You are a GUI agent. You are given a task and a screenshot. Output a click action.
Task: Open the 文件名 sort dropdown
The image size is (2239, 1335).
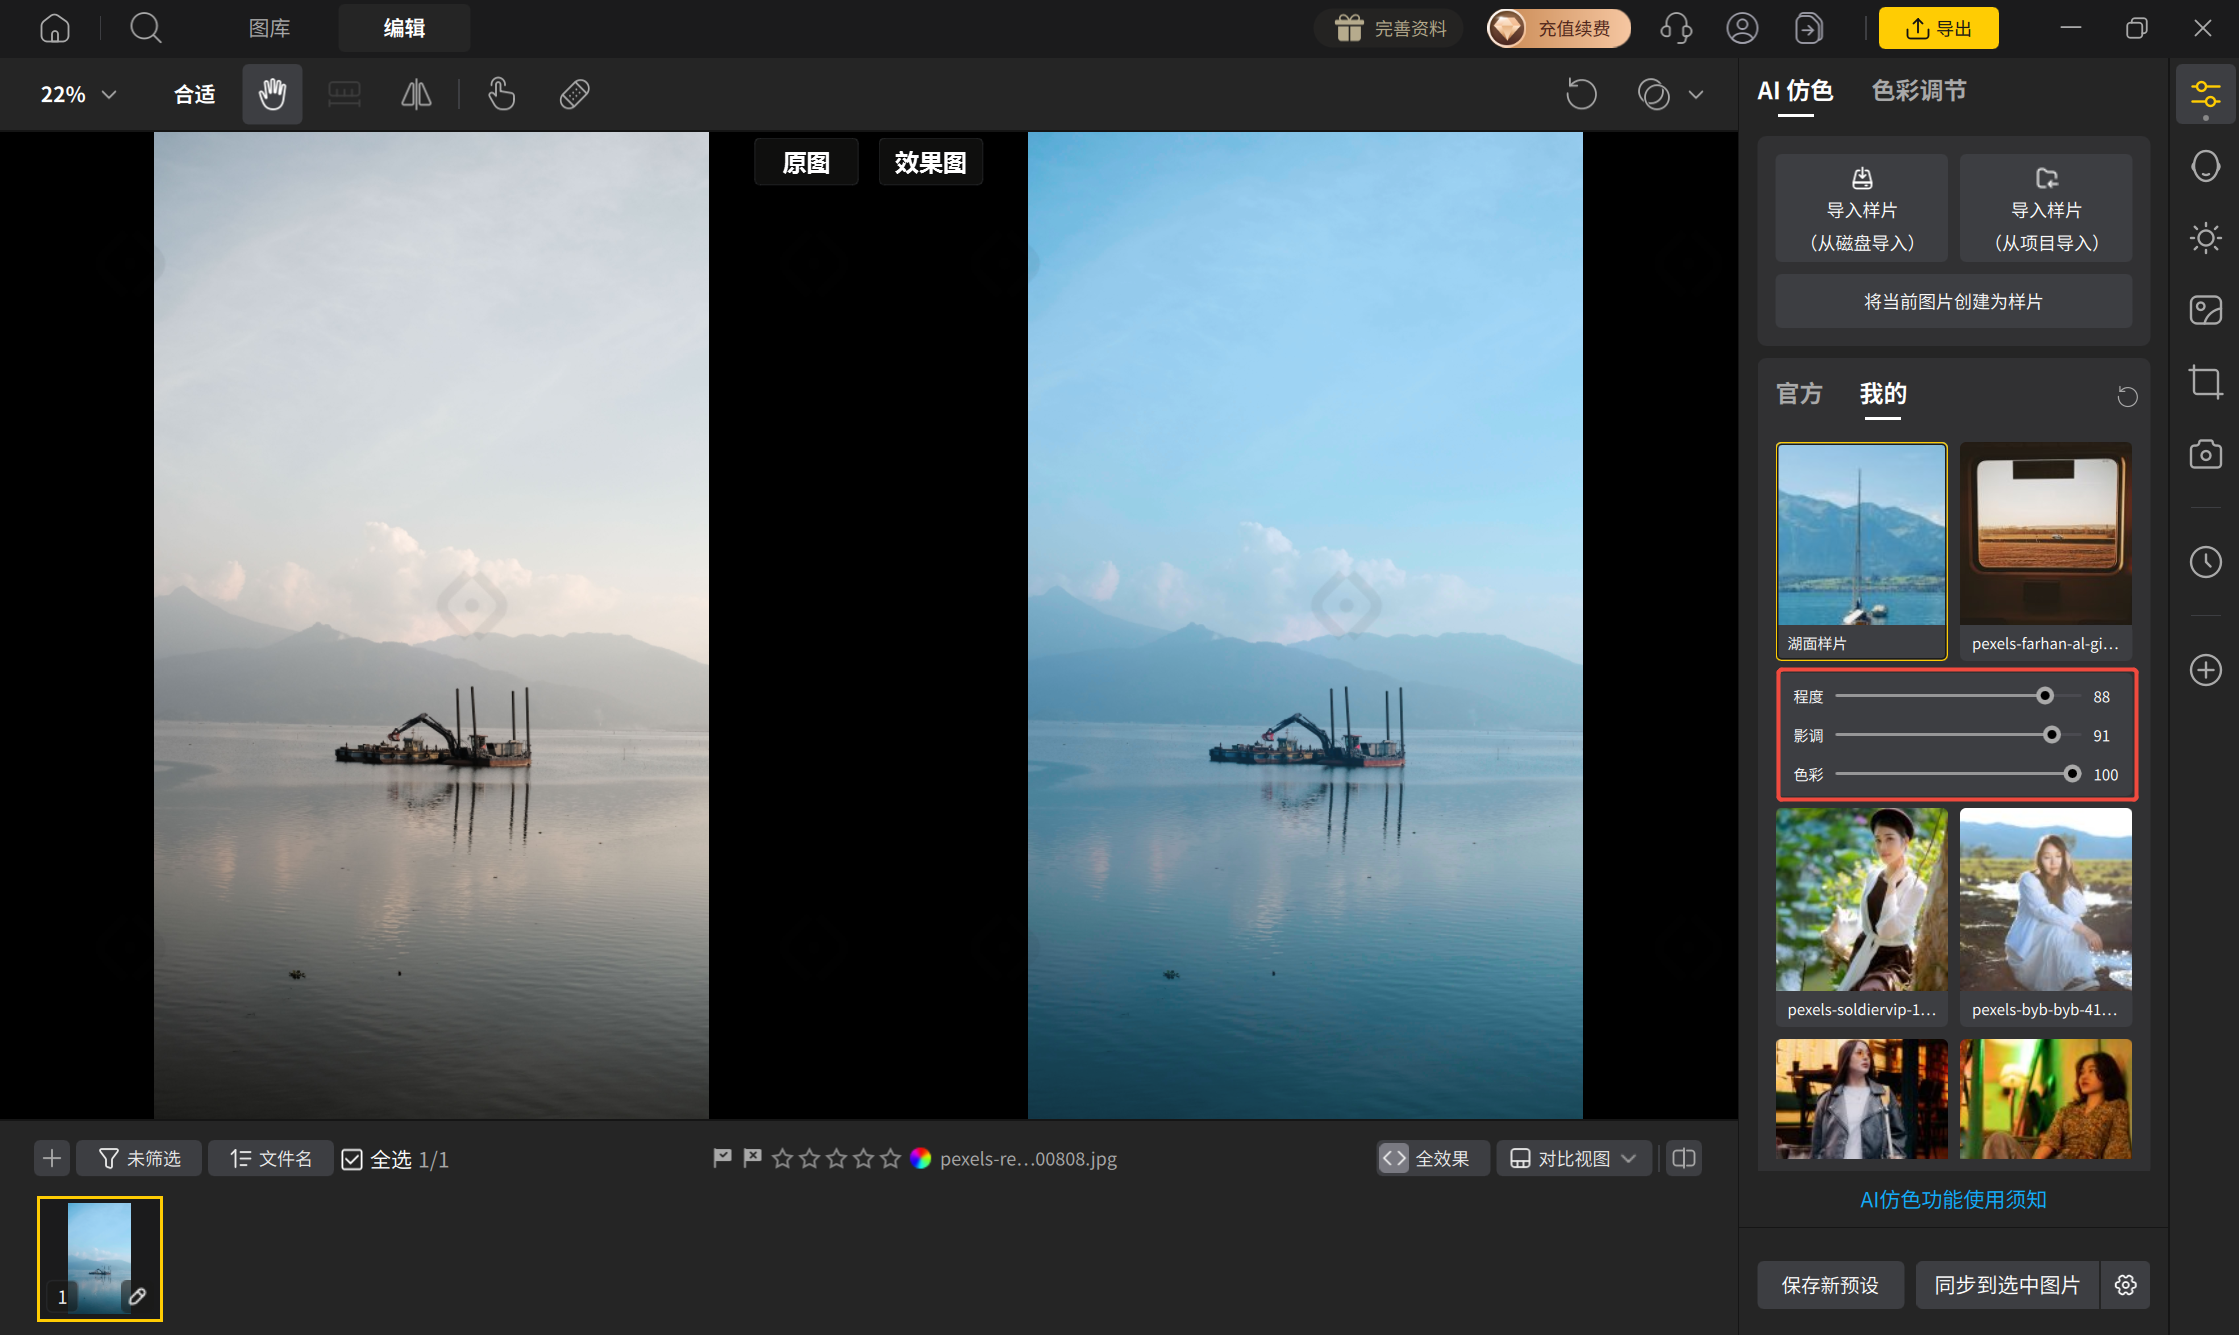tap(270, 1158)
